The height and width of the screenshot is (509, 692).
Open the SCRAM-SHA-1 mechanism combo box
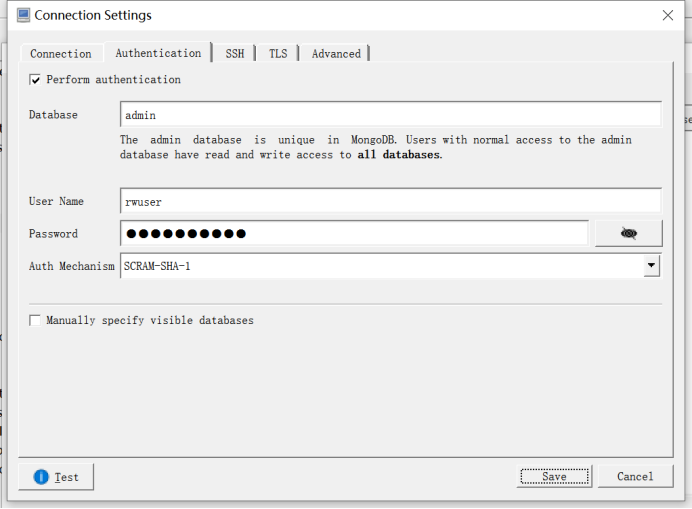pos(380,266)
